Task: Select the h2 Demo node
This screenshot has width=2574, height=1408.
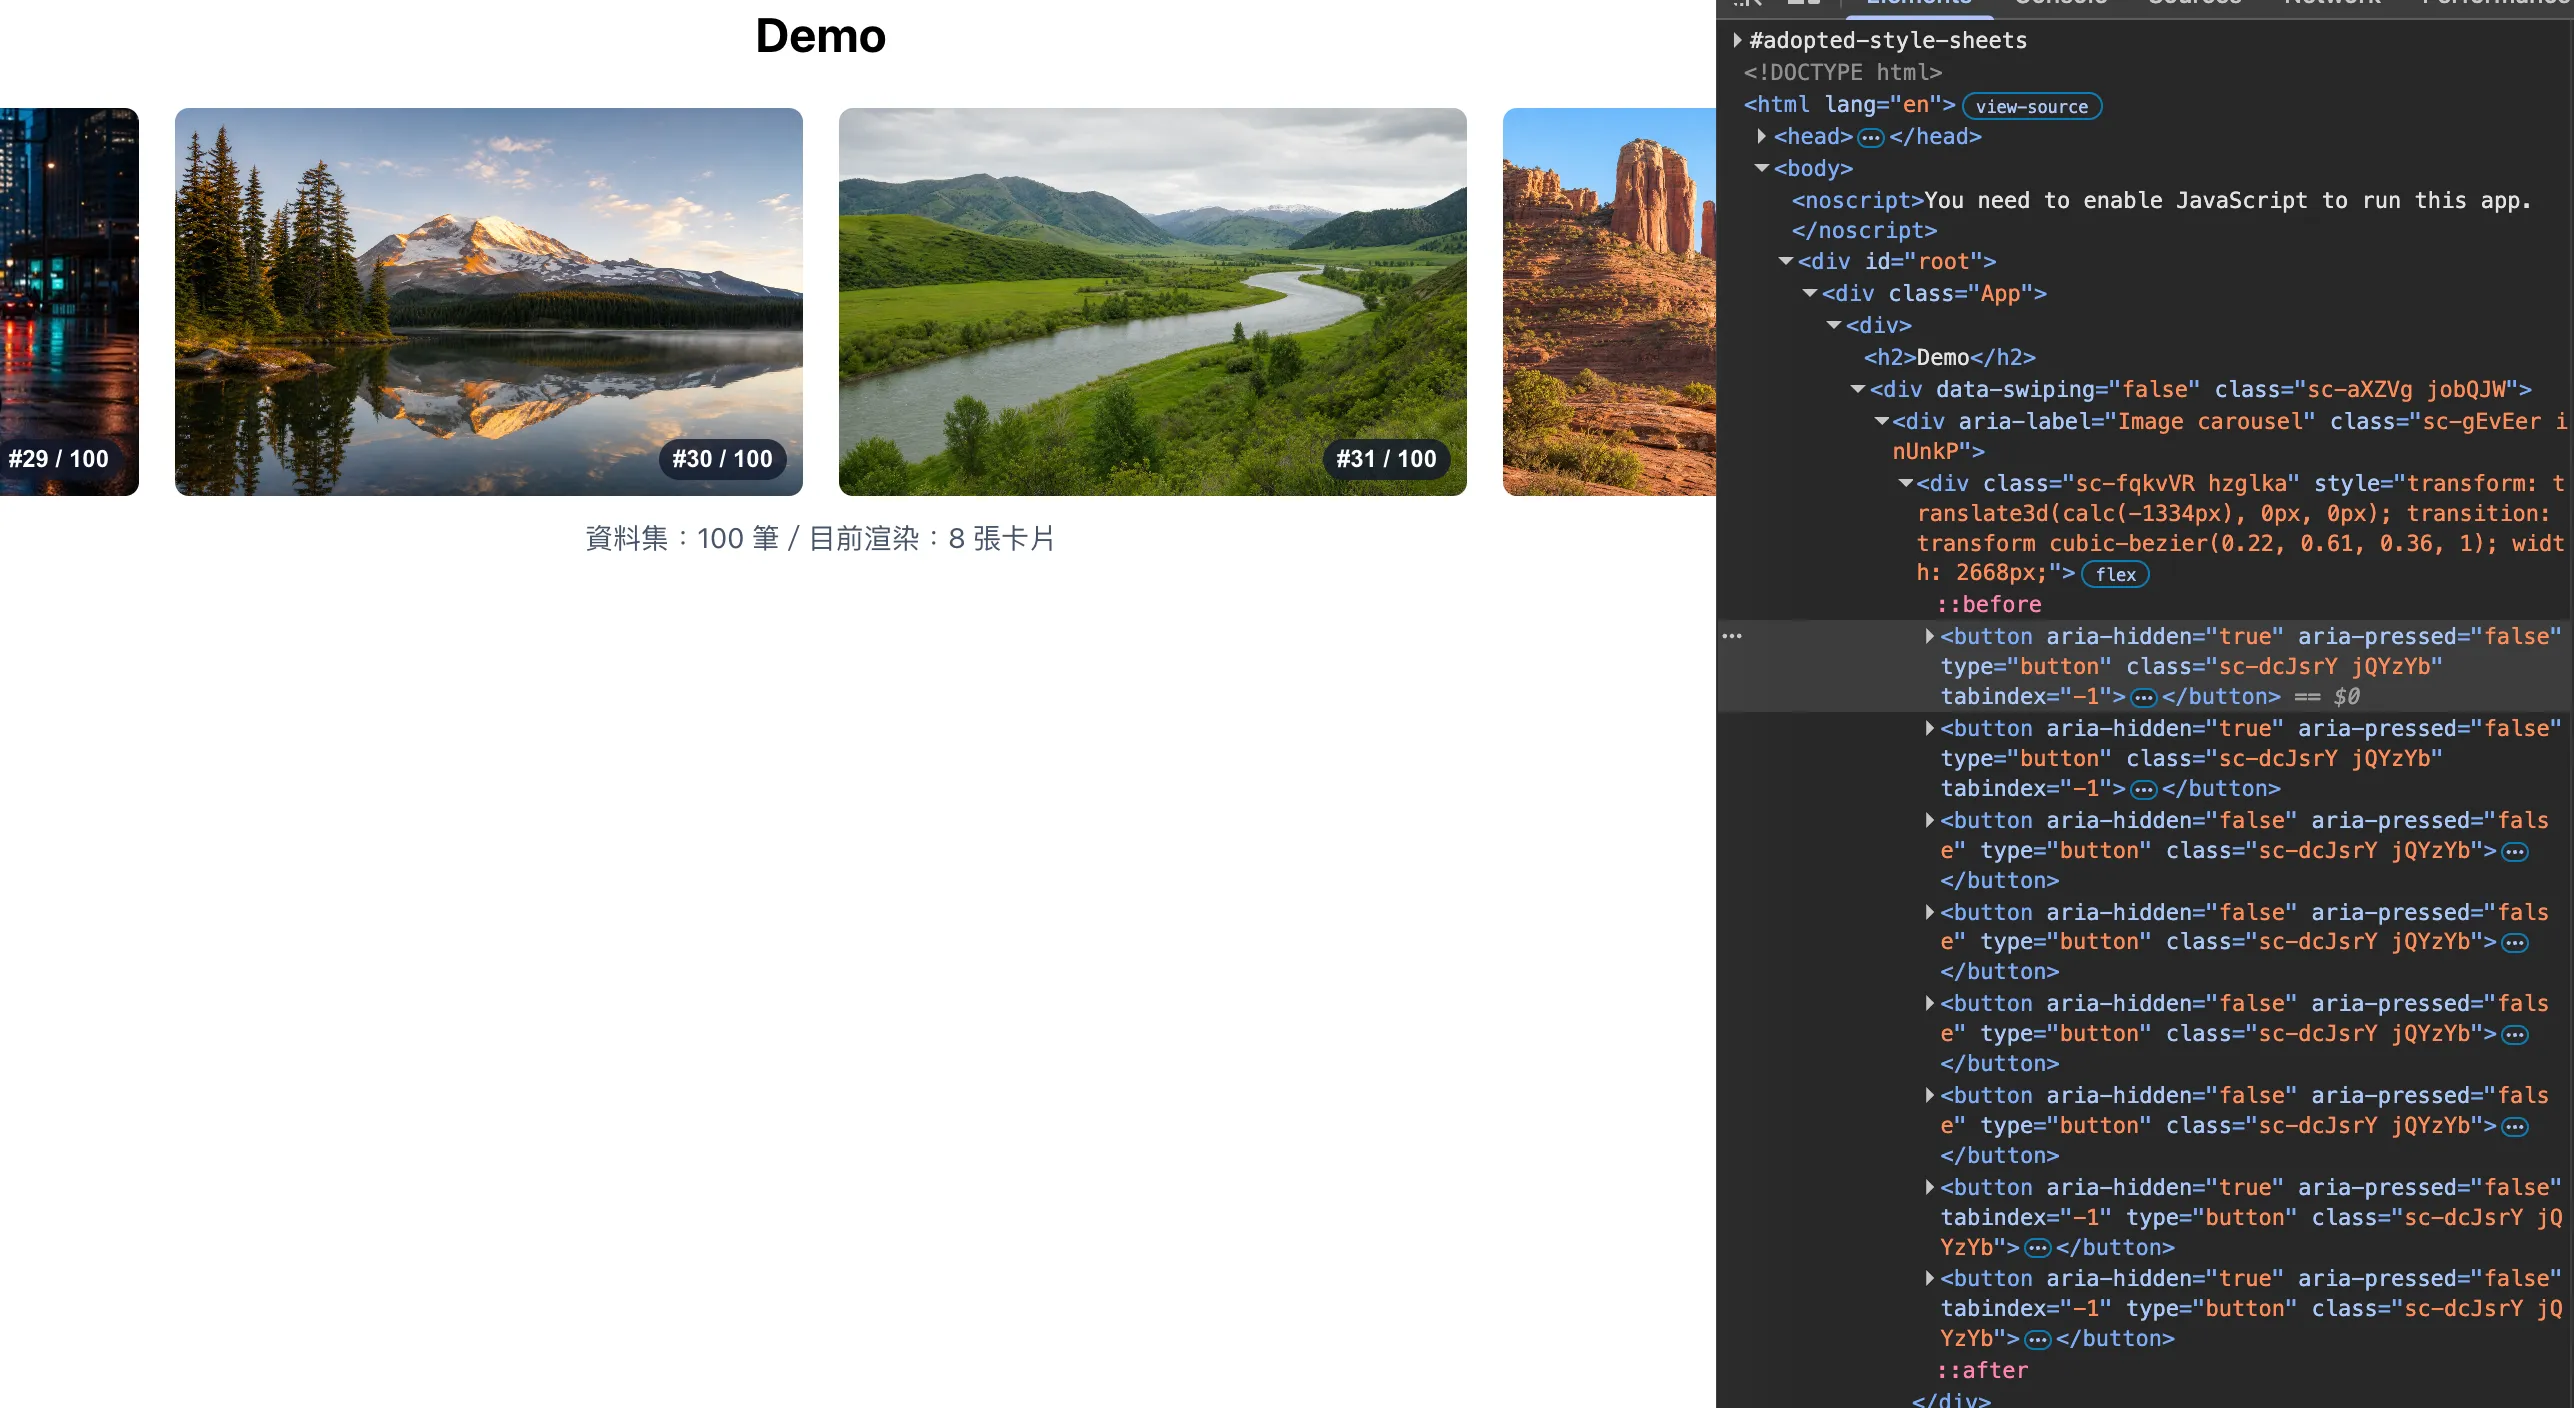Action: 1949,357
